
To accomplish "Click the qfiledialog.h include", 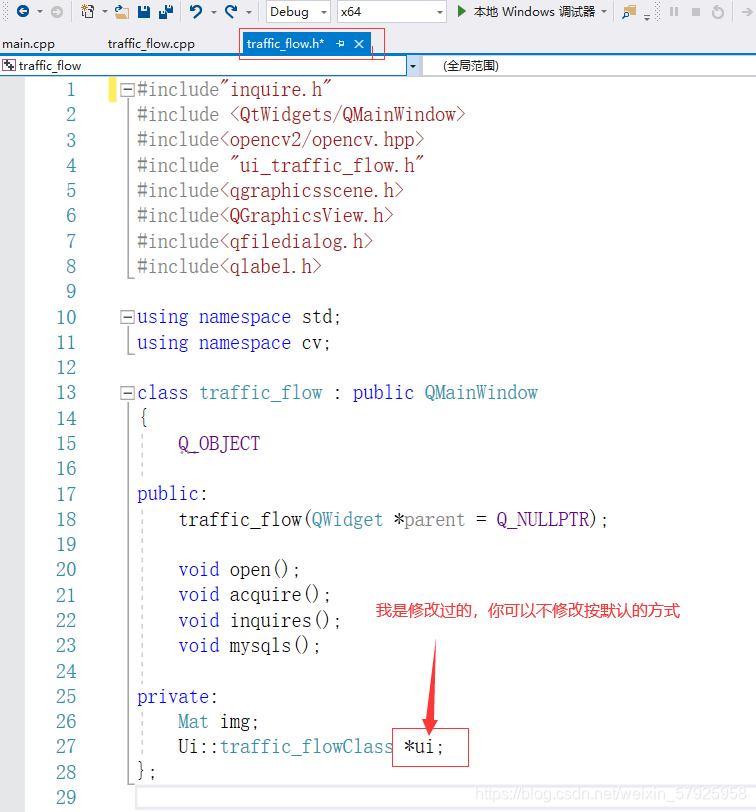I will tap(296, 241).
